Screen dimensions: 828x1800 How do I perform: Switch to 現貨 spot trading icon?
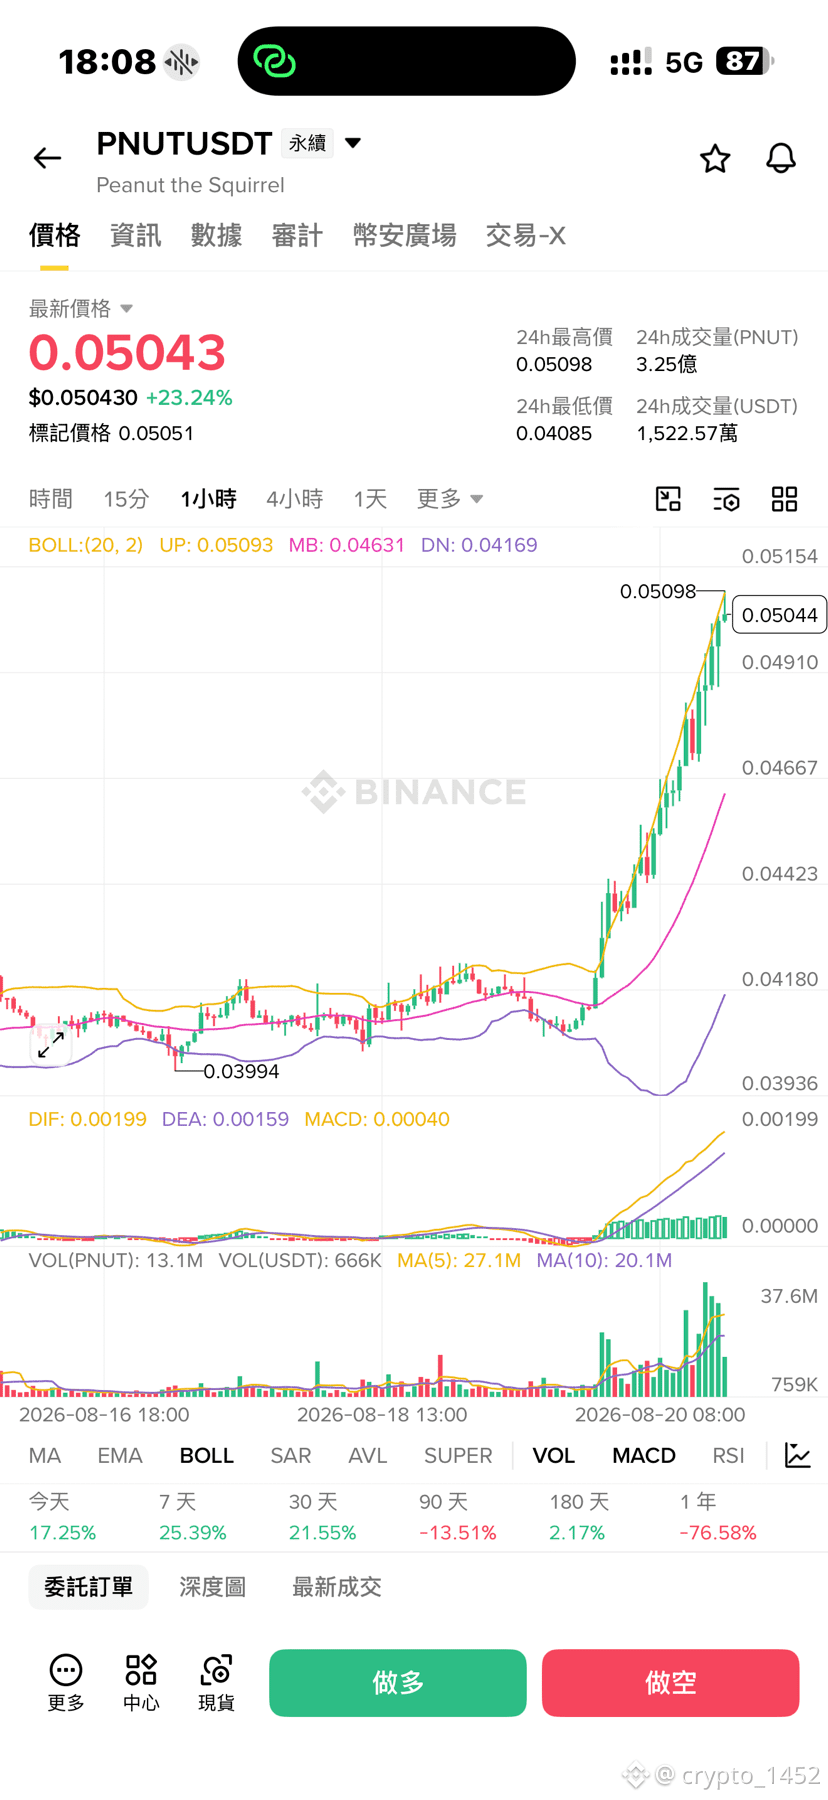216,1682
